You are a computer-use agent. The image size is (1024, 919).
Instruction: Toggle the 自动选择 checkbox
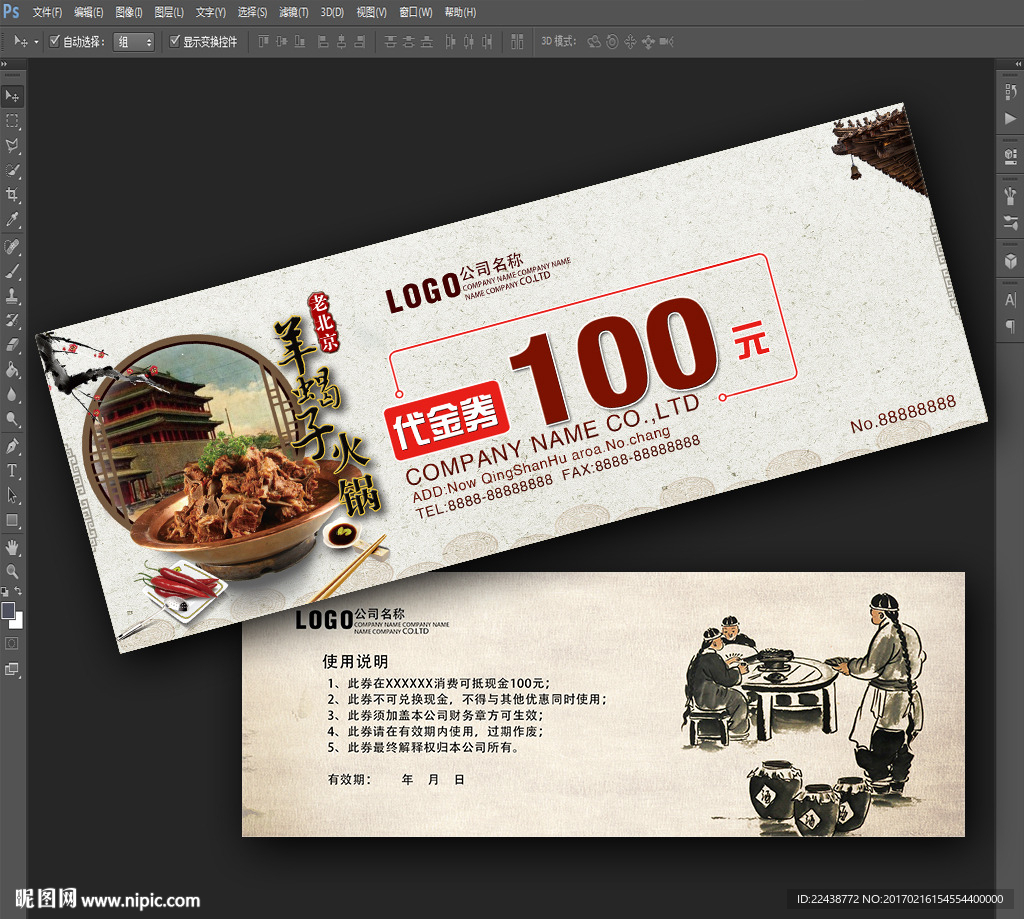pyautogui.click(x=55, y=41)
